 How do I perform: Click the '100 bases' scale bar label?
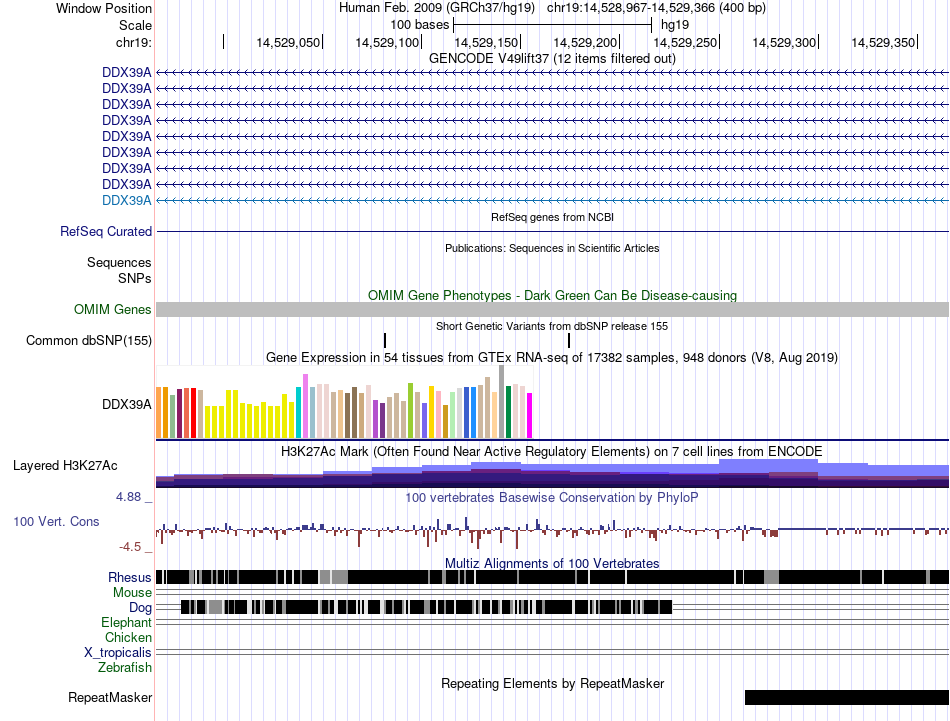[419, 25]
